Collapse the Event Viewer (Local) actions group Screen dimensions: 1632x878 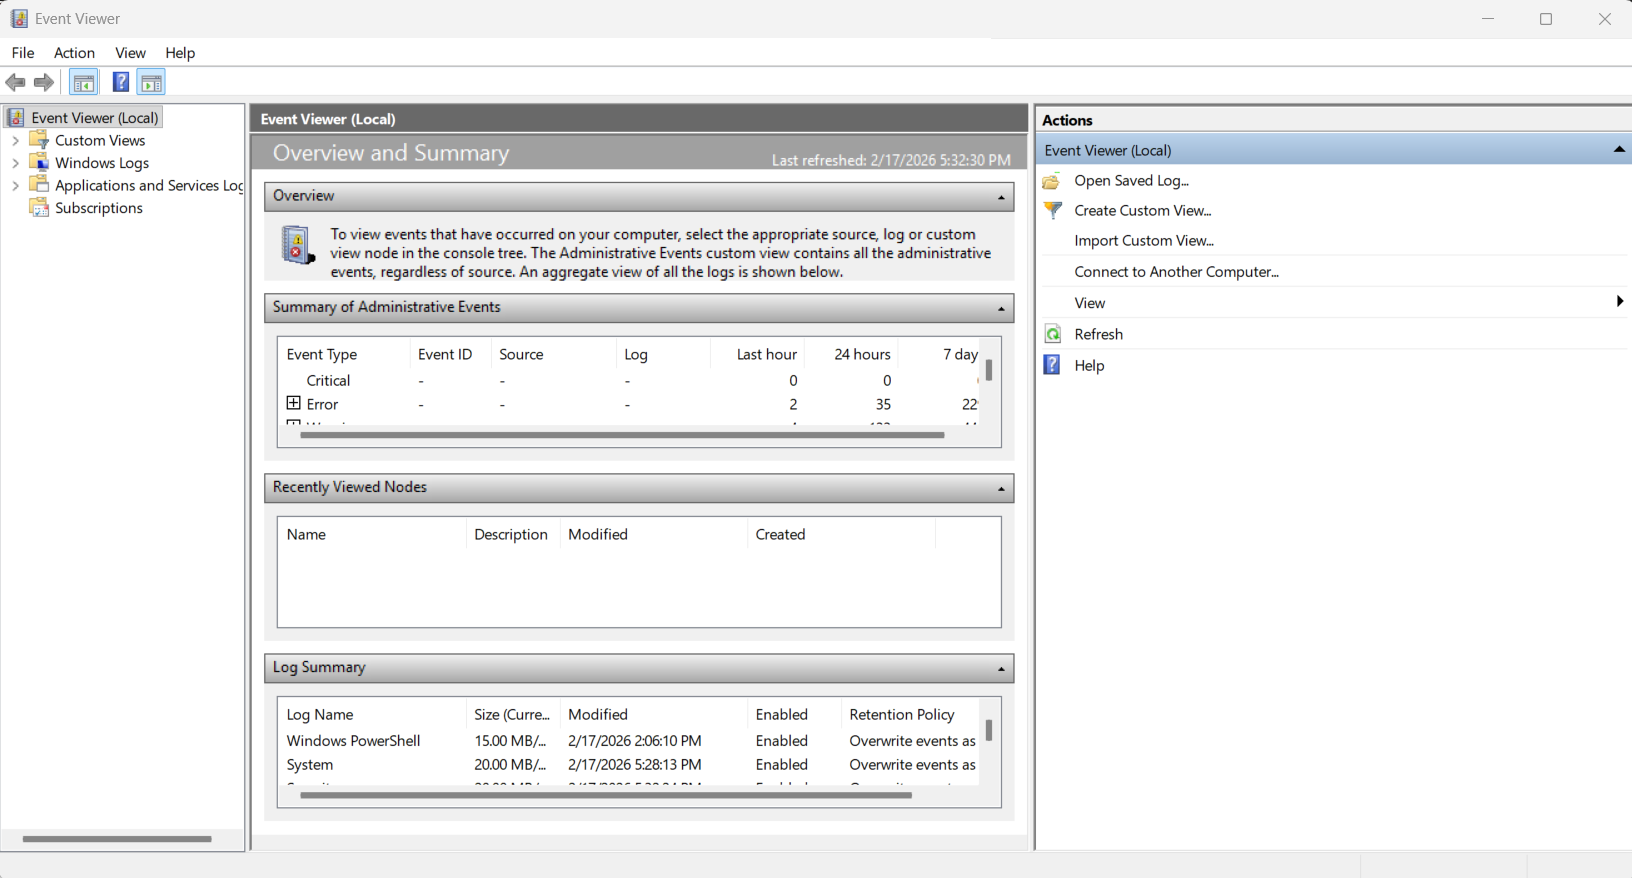tap(1619, 150)
